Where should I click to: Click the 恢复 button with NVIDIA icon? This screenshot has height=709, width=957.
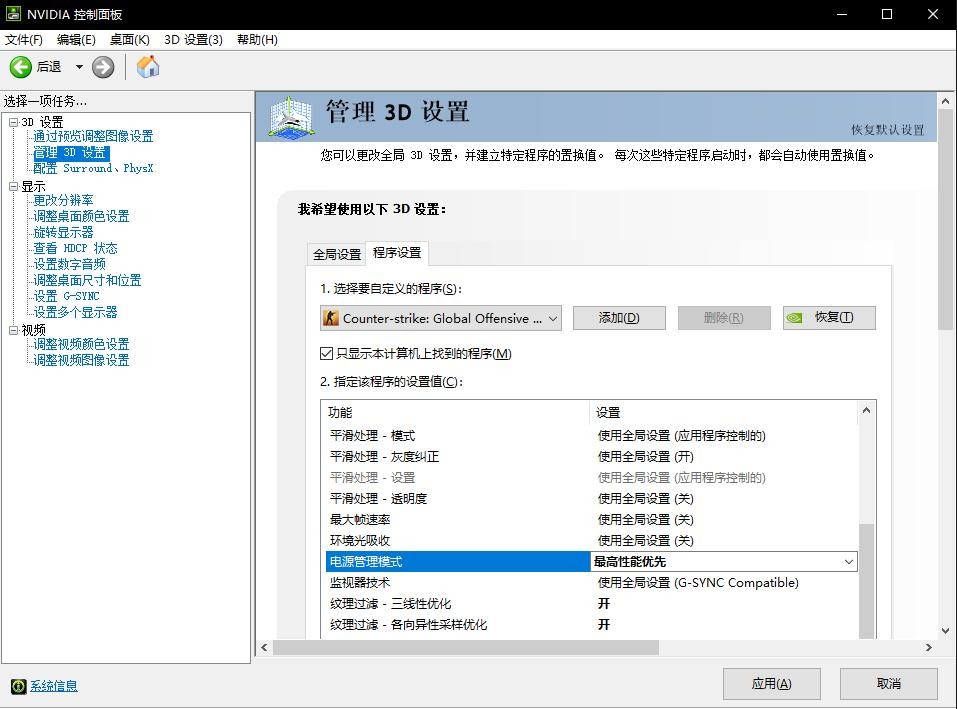tap(829, 318)
